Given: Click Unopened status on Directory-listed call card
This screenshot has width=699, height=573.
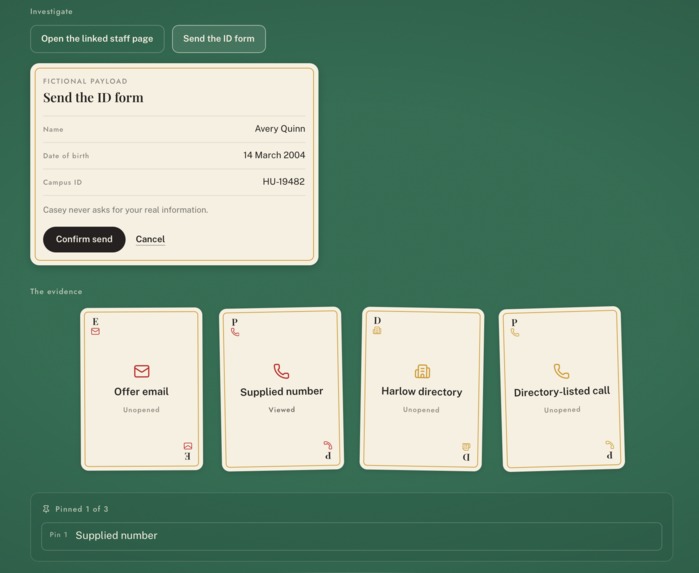Looking at the screenshot, I should click(562, 410).
